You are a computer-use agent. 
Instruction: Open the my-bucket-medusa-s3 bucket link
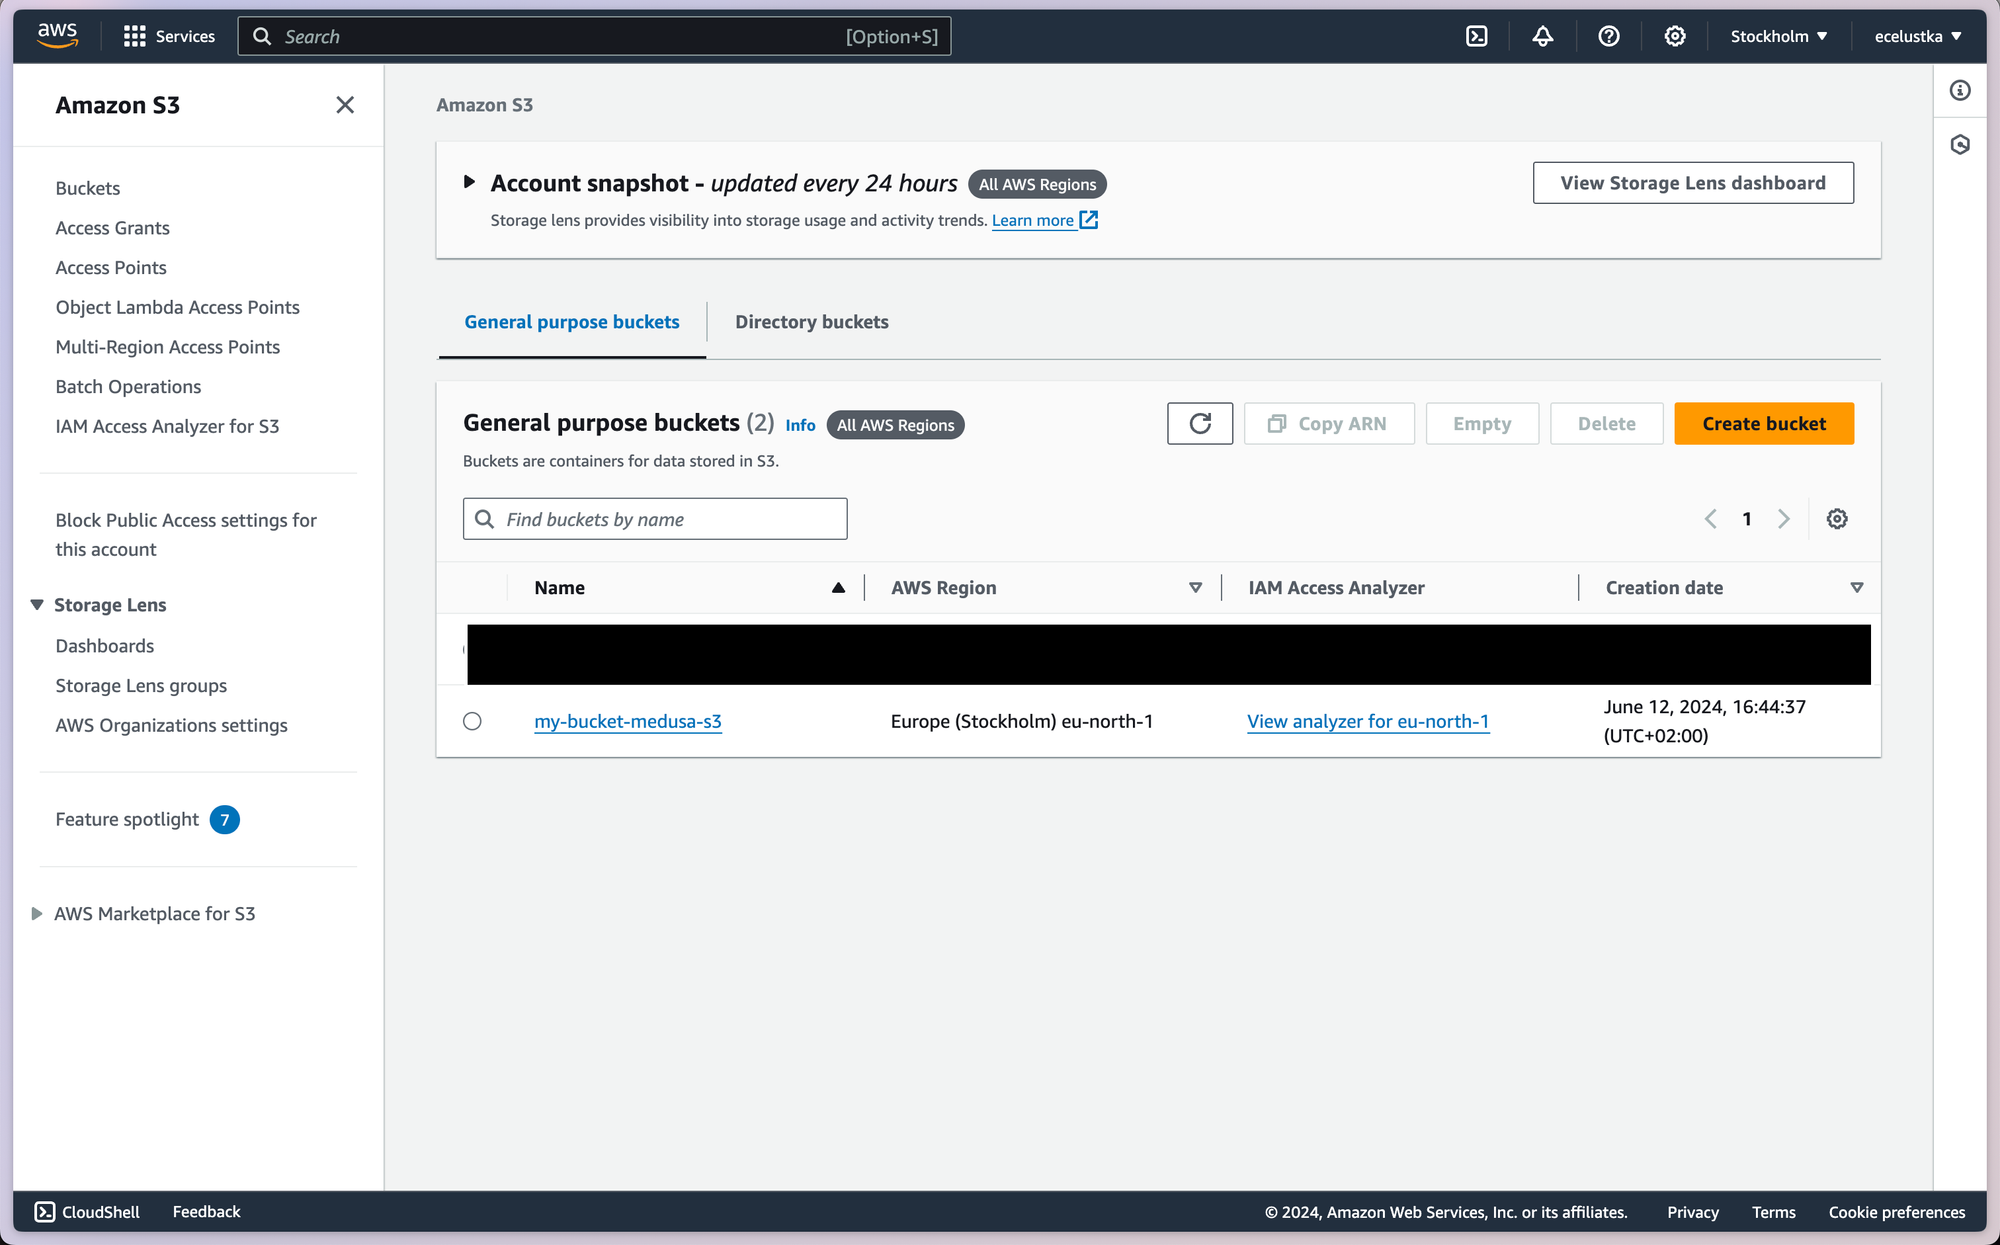click(x=628, y=721)
